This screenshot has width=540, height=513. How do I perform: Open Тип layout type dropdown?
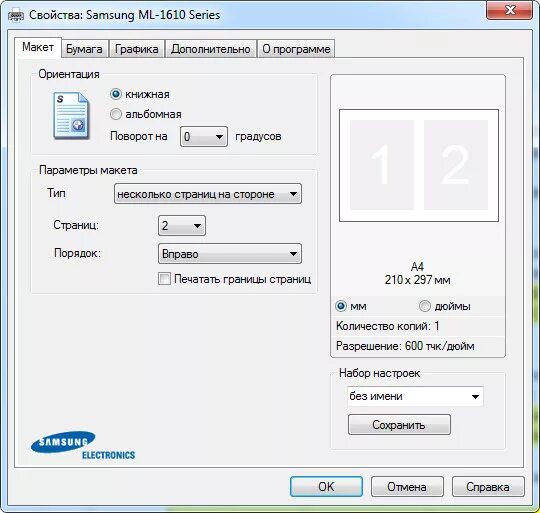(208, 194)
